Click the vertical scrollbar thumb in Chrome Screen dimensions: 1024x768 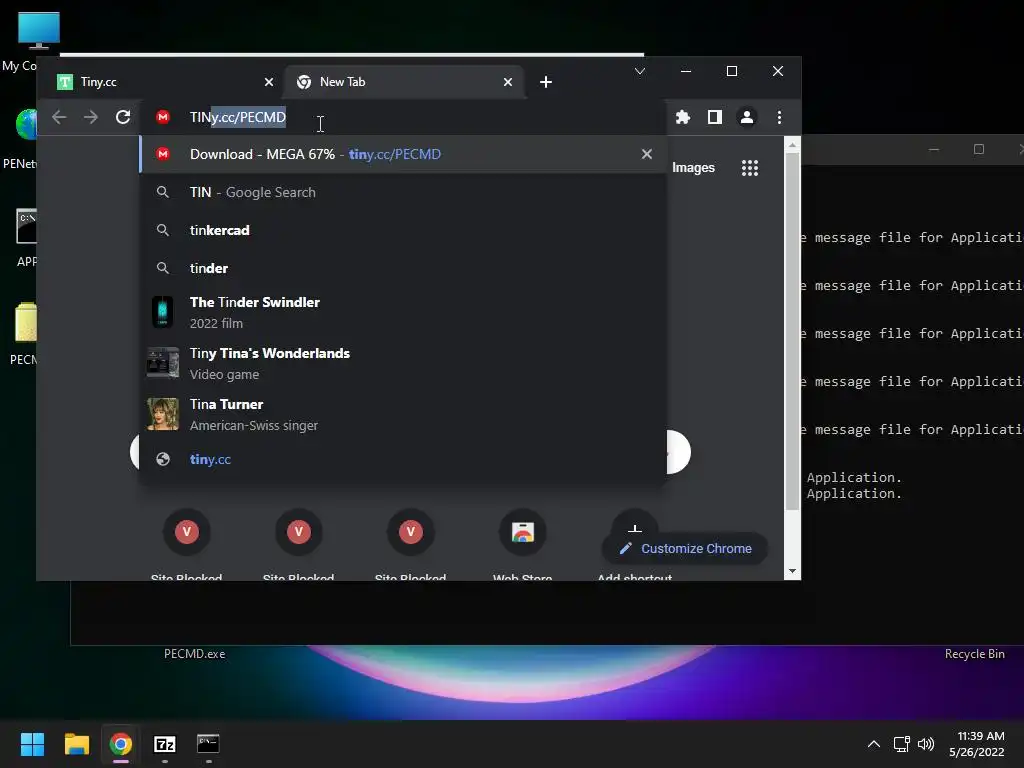point(792,332)
